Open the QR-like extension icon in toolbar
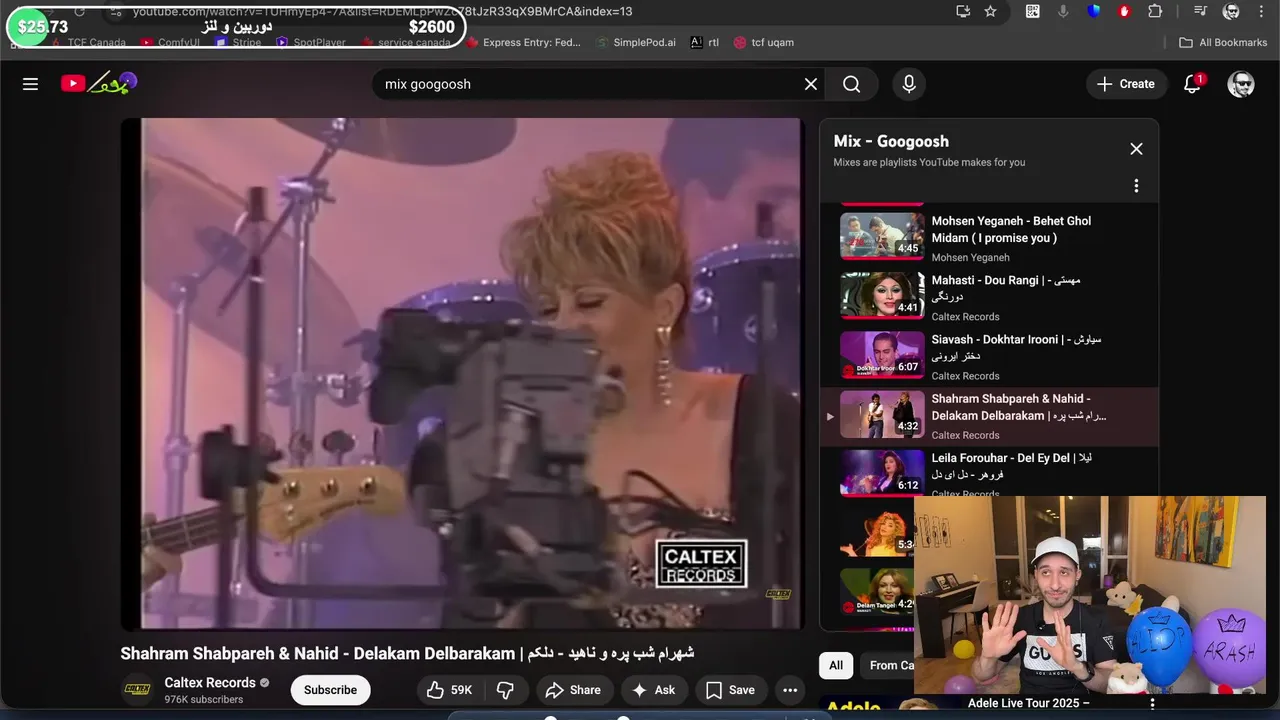 click(x=1033, y=11)
